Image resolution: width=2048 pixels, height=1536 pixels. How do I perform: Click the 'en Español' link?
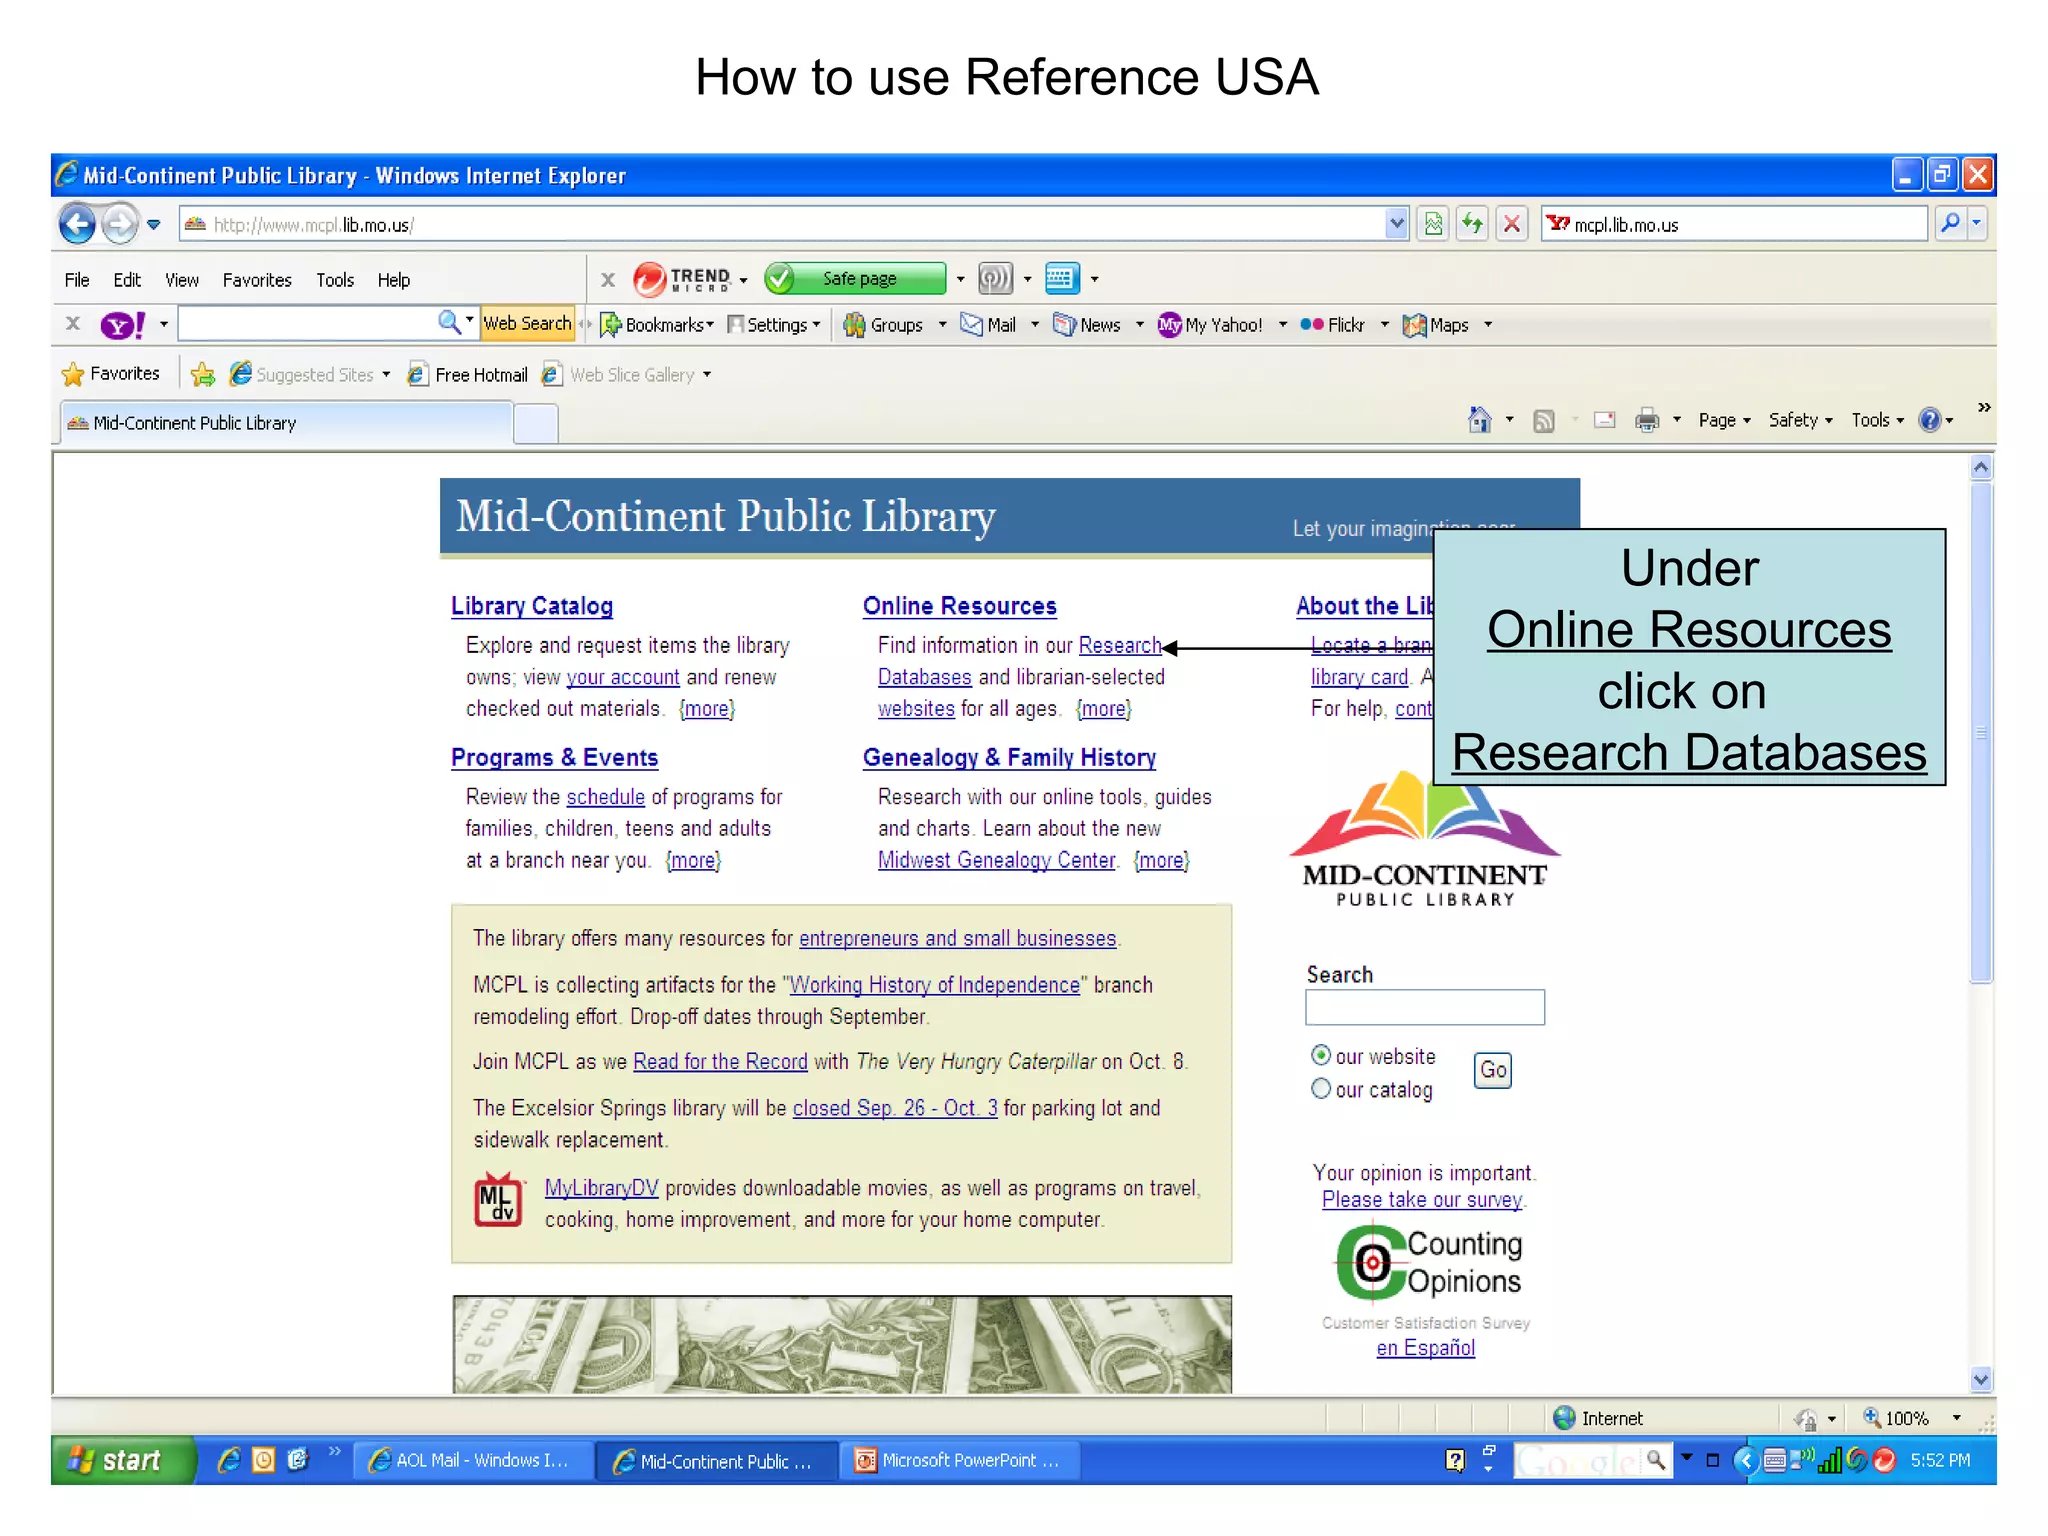1425,1348
